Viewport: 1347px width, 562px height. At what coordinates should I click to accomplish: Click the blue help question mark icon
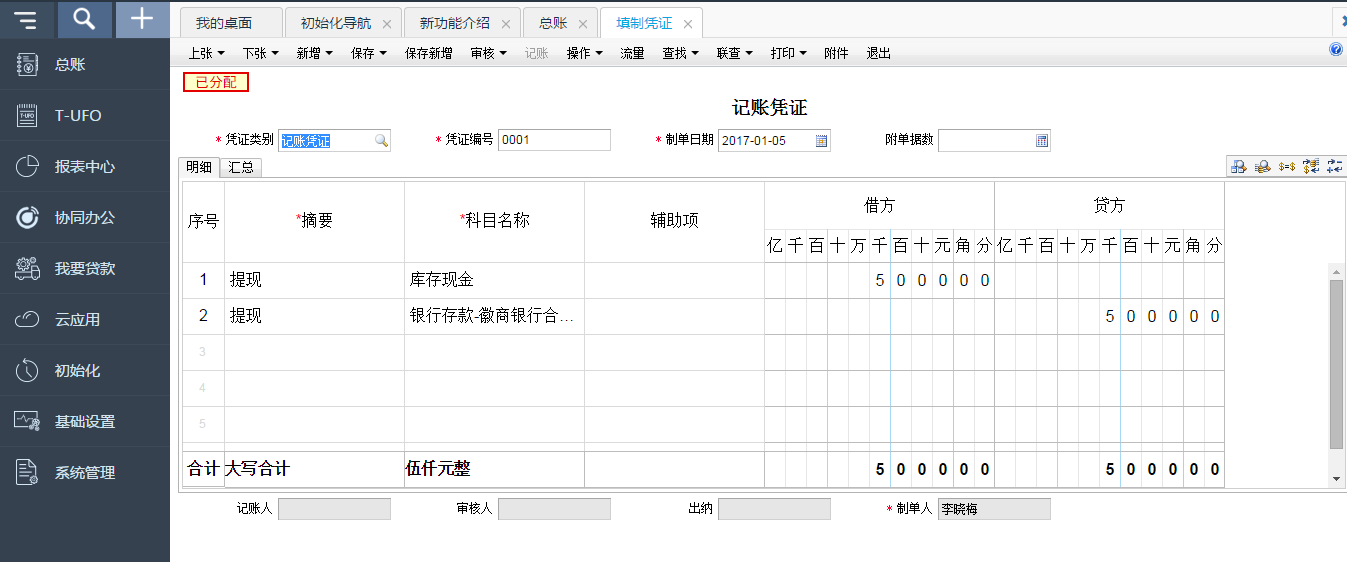1336,49
